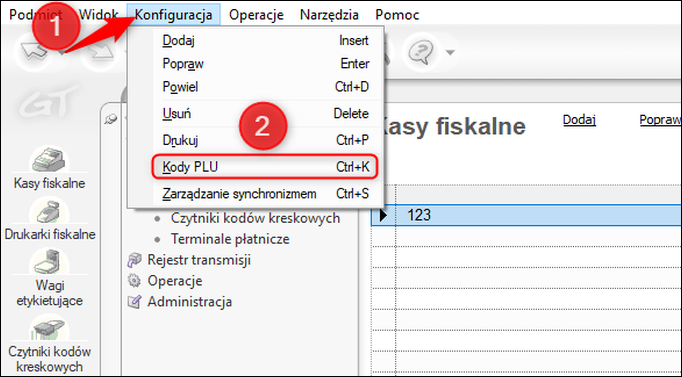Expand the dropdown arrow beside help icon
The image size is (682, 377).
tap(450, 53)
